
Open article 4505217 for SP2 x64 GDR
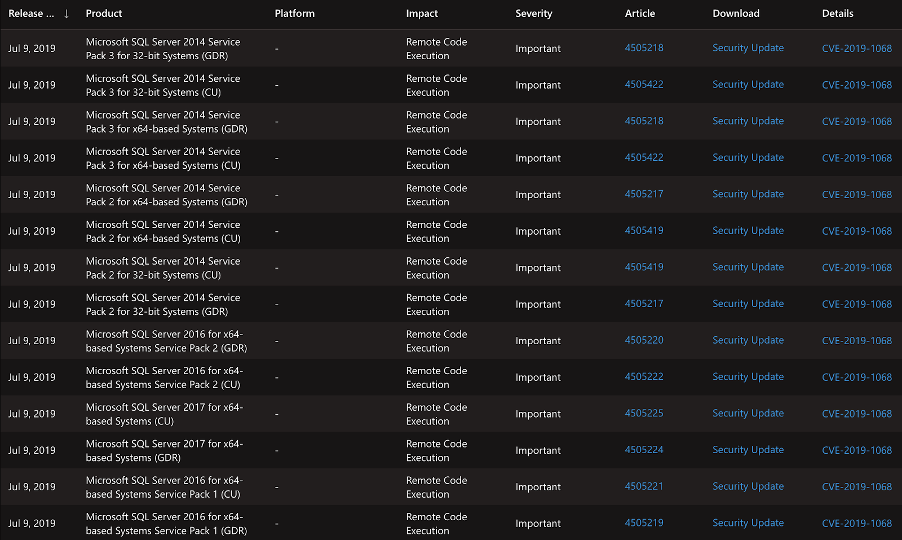[644, 194]
